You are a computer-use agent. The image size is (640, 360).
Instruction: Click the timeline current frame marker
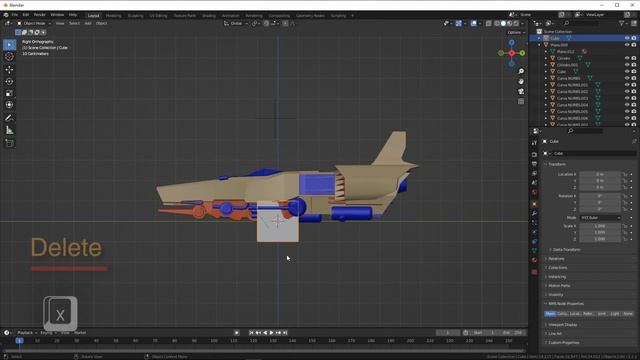(19, 340)
